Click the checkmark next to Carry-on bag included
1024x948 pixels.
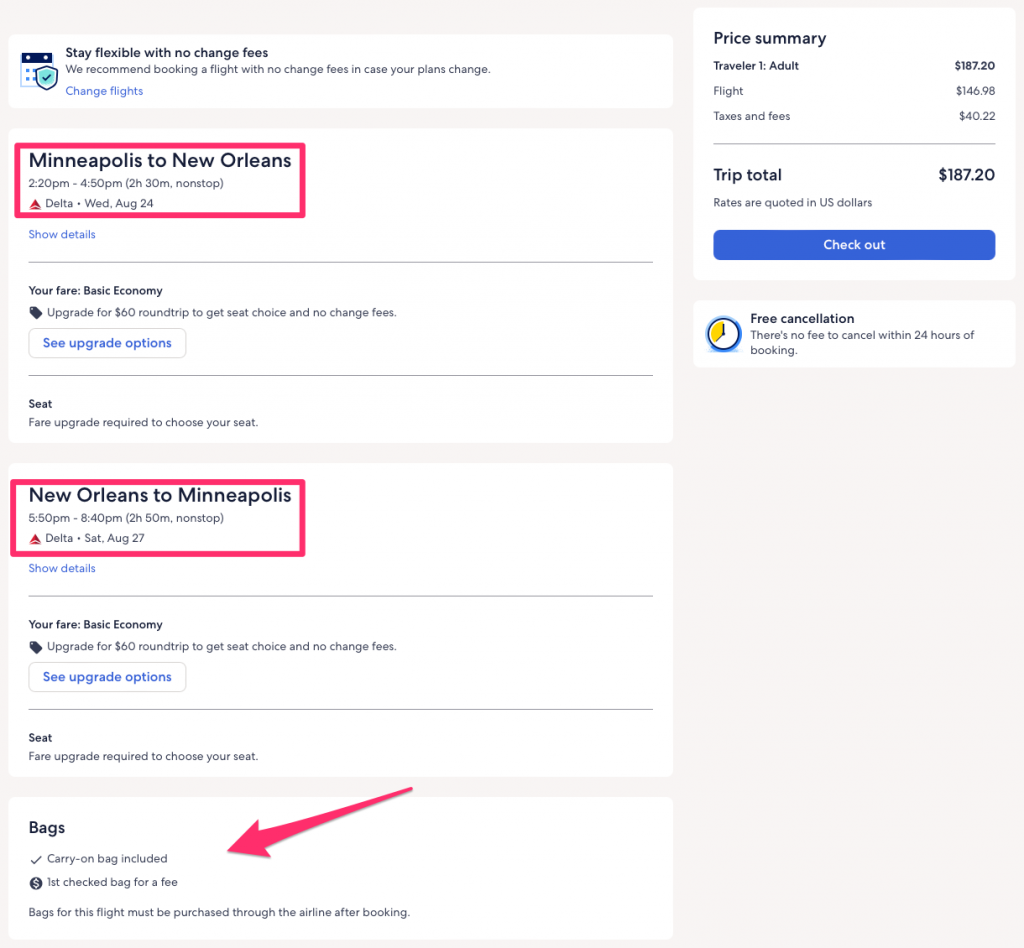(36, 859)
